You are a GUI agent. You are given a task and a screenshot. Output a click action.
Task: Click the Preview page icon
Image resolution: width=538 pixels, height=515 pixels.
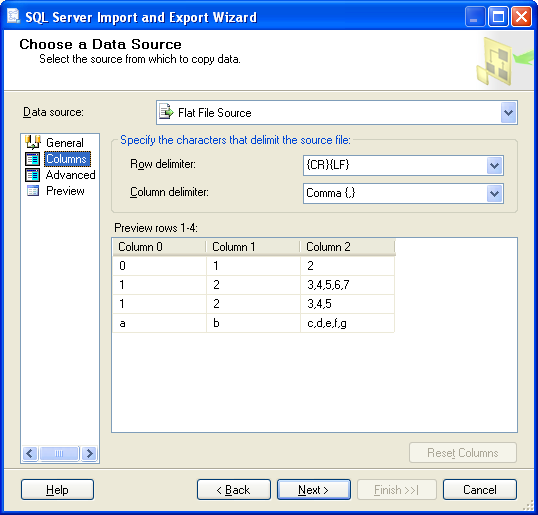(x=33, y=190)
